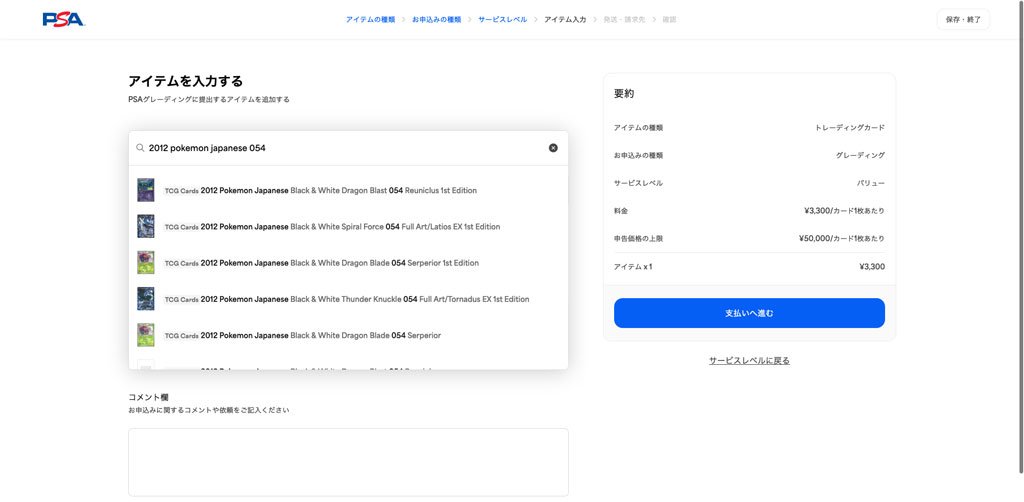Choose Dragon Blast 054 Reuniclus 1st Edition result
Image resolution: width=1024 pixels, height=502 pixels.
[348, 191]
